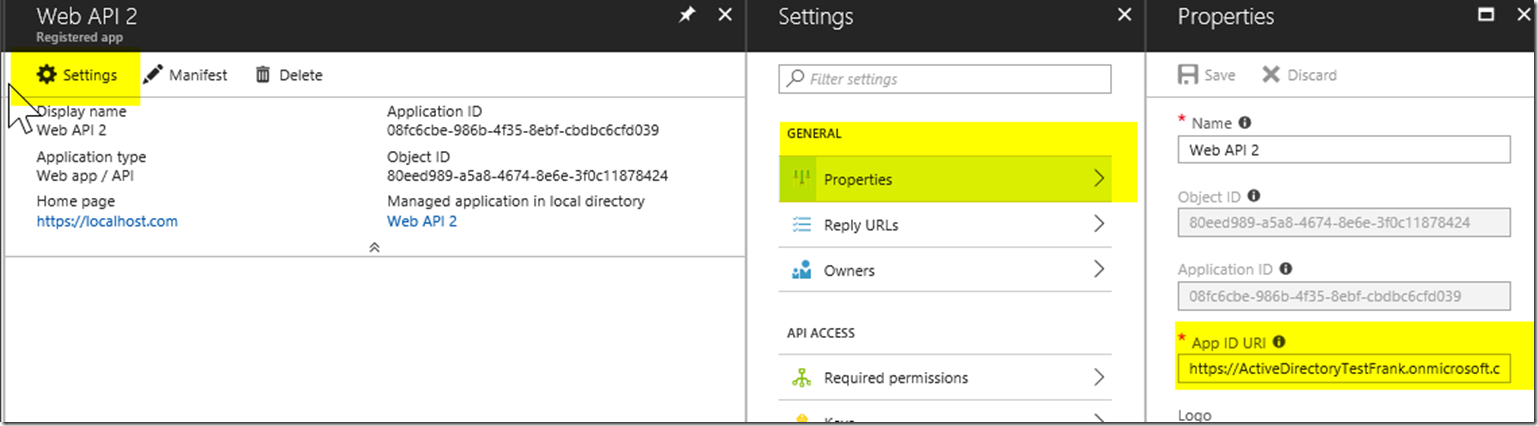1538x426 pixels.
Task: Click the search magnifier icon in filter box
Action: pyautogui.click(x=796, y=79)
